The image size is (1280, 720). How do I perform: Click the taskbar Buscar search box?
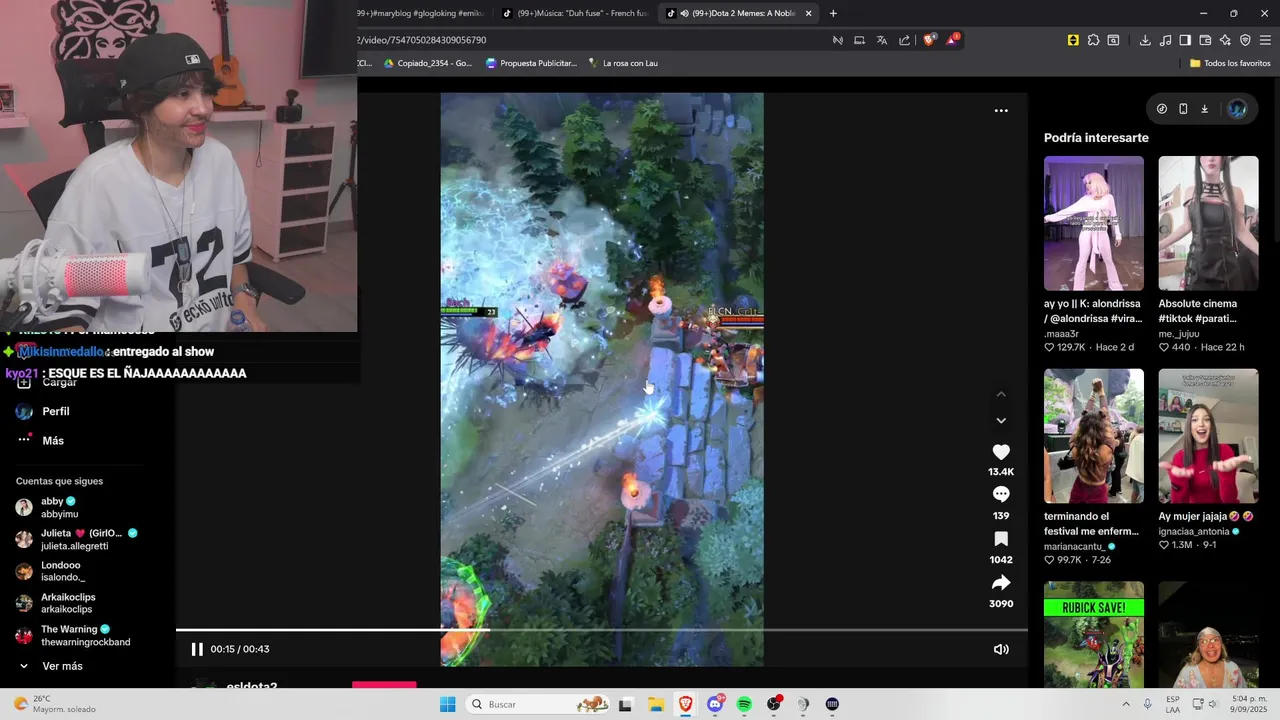point(538,704)
